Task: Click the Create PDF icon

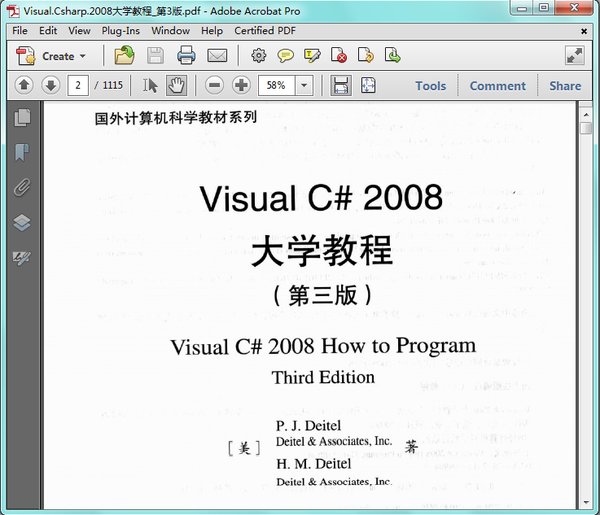Action: point(25,56)
